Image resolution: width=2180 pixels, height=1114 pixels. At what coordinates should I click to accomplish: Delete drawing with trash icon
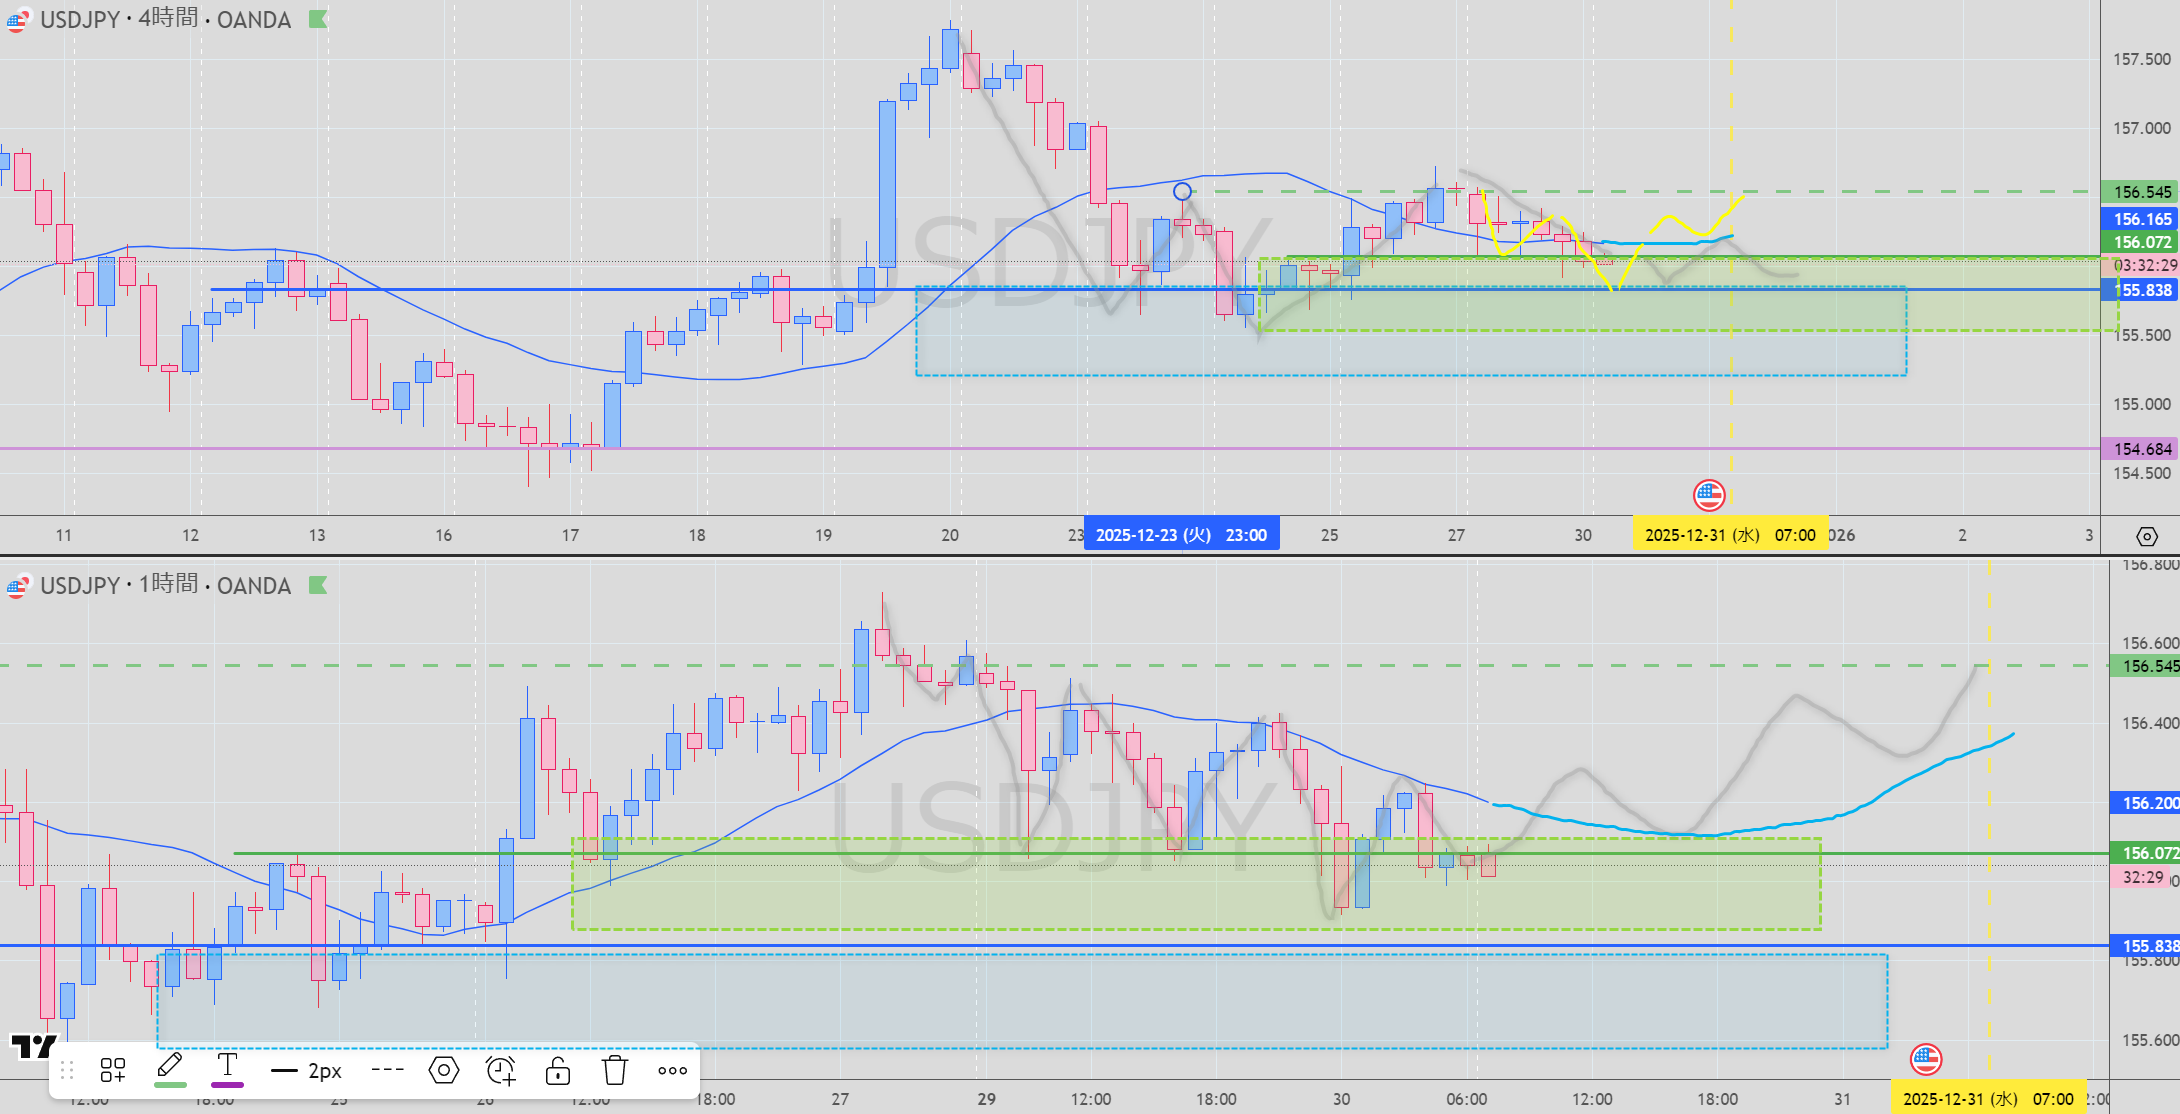pyautogui.click(x=615, y=1070)
